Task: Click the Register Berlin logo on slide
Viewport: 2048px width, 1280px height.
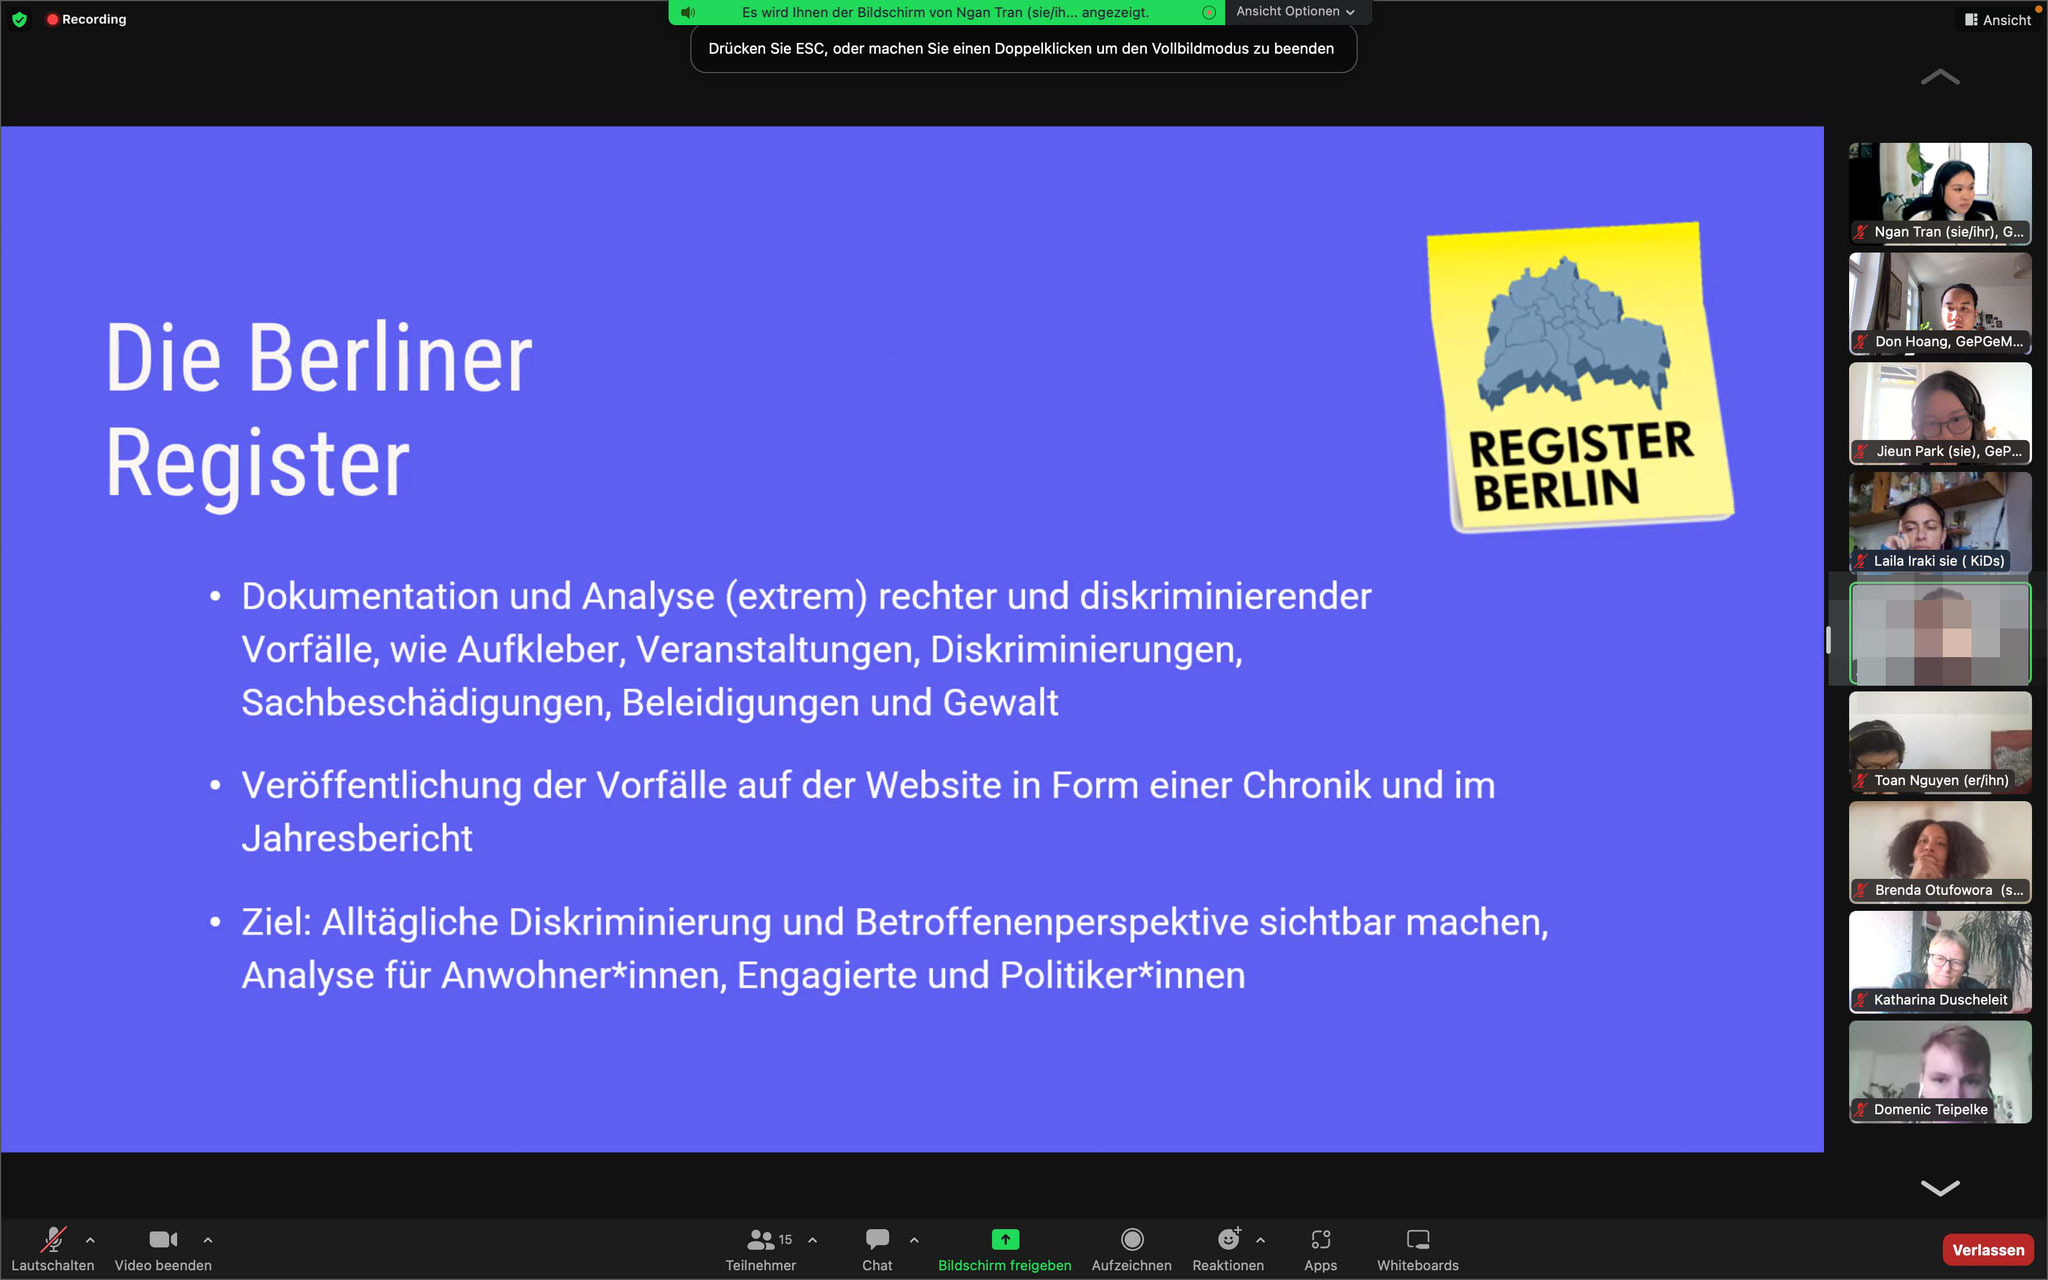Action: (1580, 377)
